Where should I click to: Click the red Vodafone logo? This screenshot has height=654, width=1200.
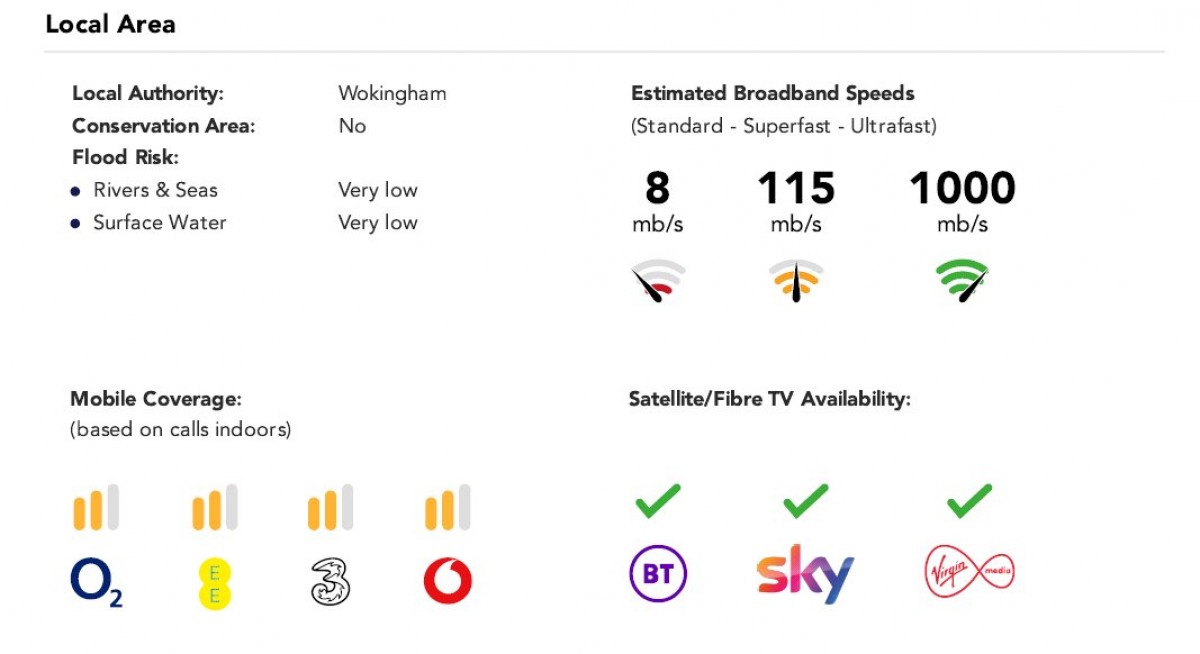(x=447, y=582)
